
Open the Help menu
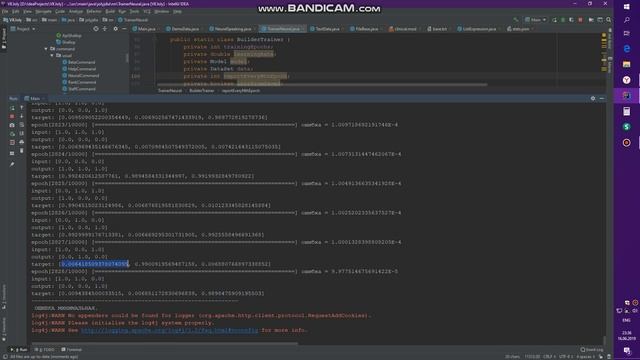click(177, 11)
